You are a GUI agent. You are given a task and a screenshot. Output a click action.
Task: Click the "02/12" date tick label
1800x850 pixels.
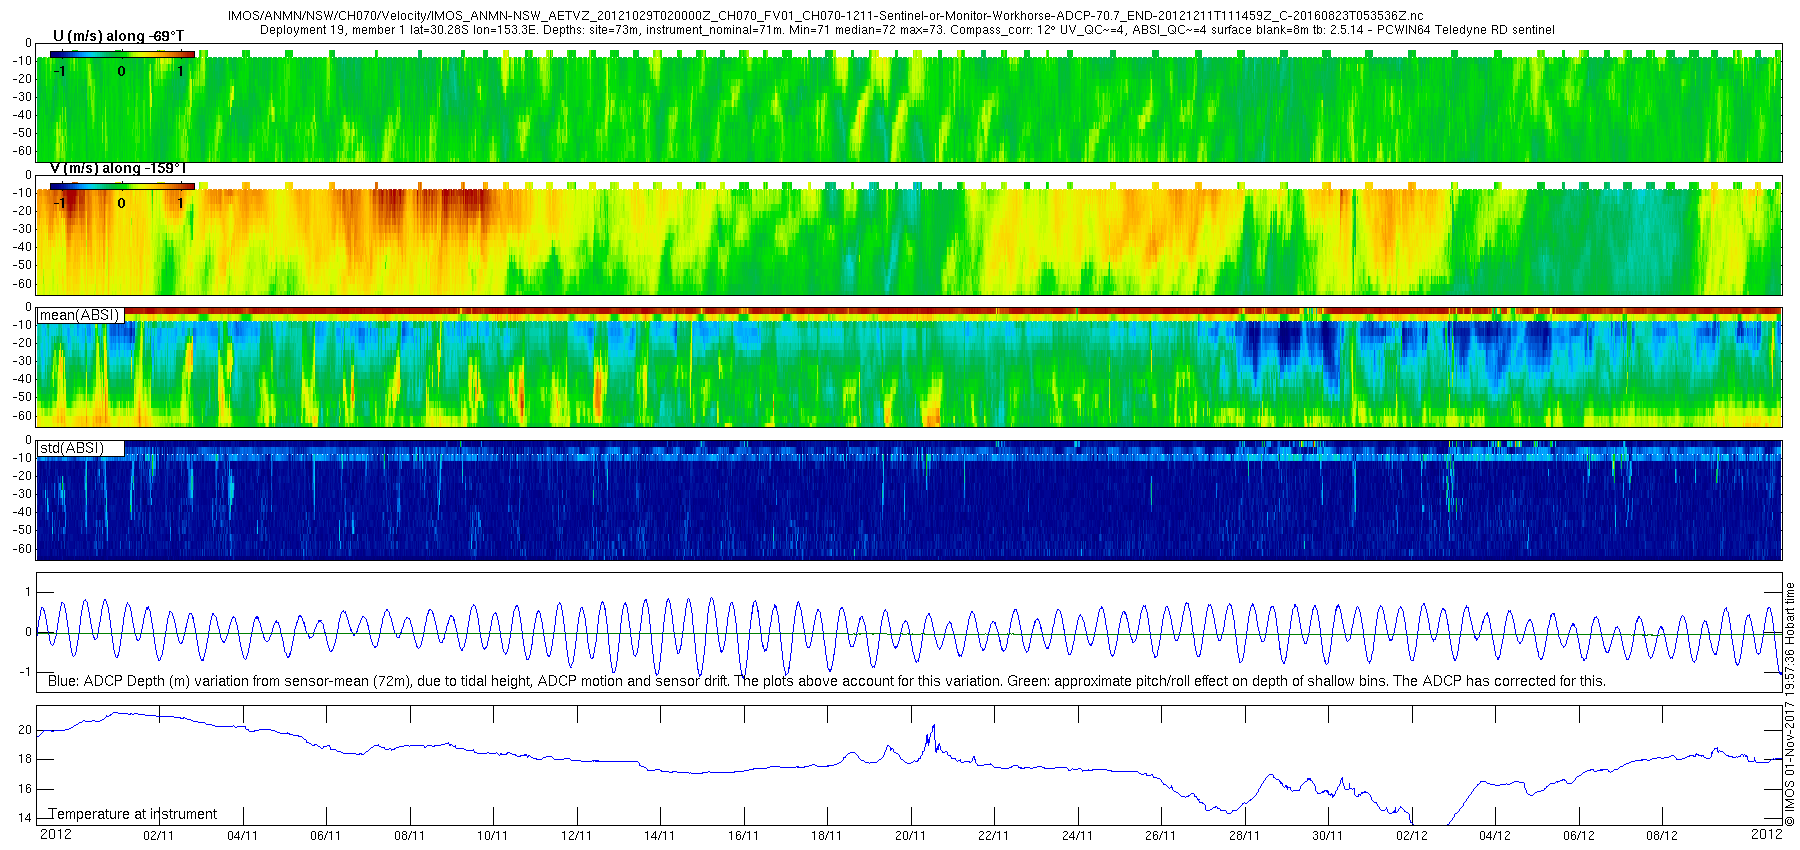[x=1411, y=836]
